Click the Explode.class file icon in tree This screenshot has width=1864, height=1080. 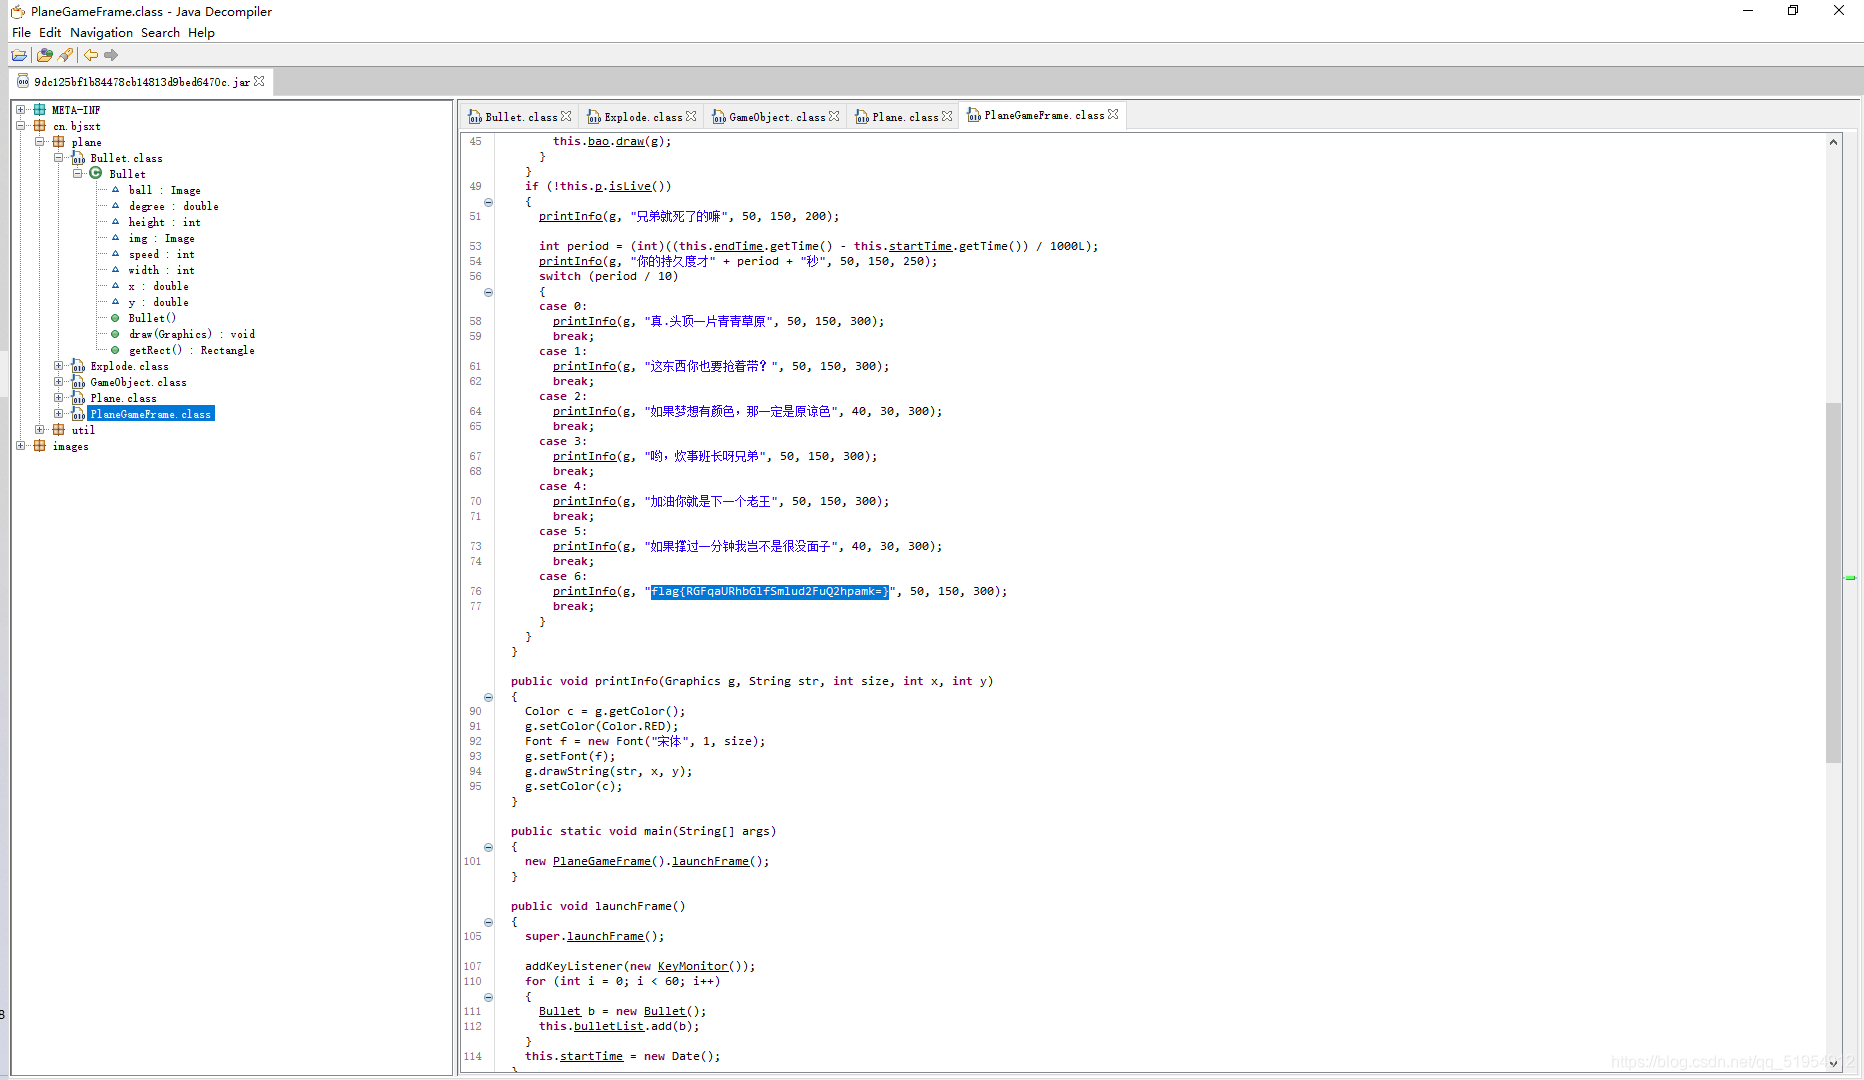[x=78, y=366]
